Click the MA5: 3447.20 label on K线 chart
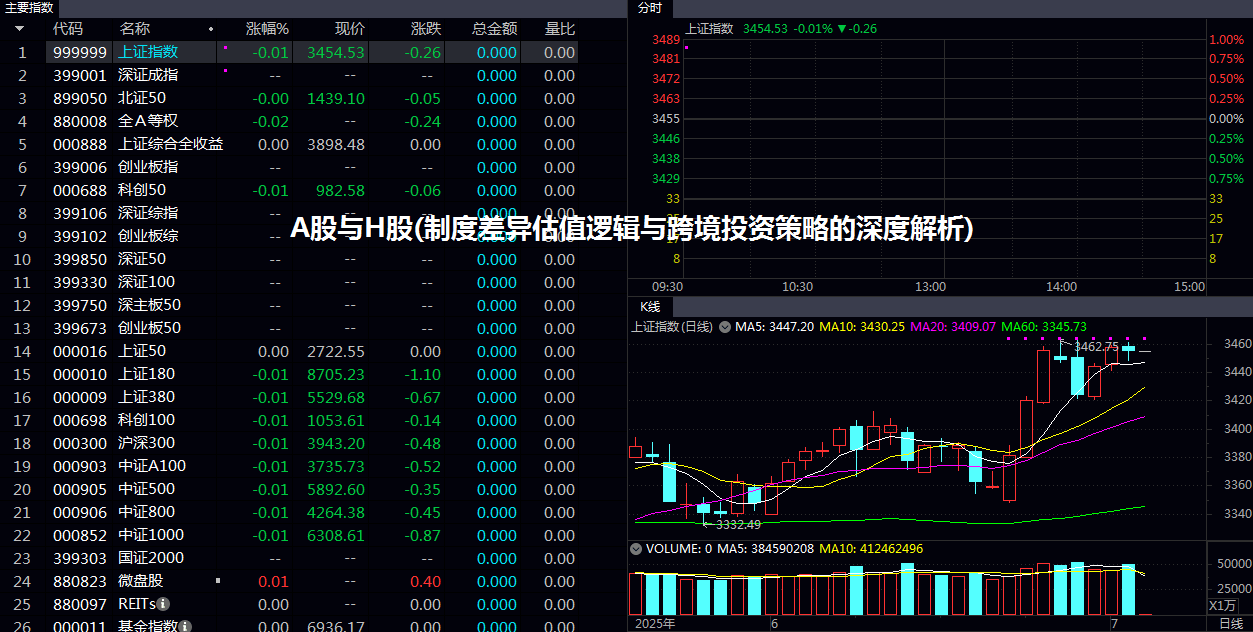 point(774,326)
